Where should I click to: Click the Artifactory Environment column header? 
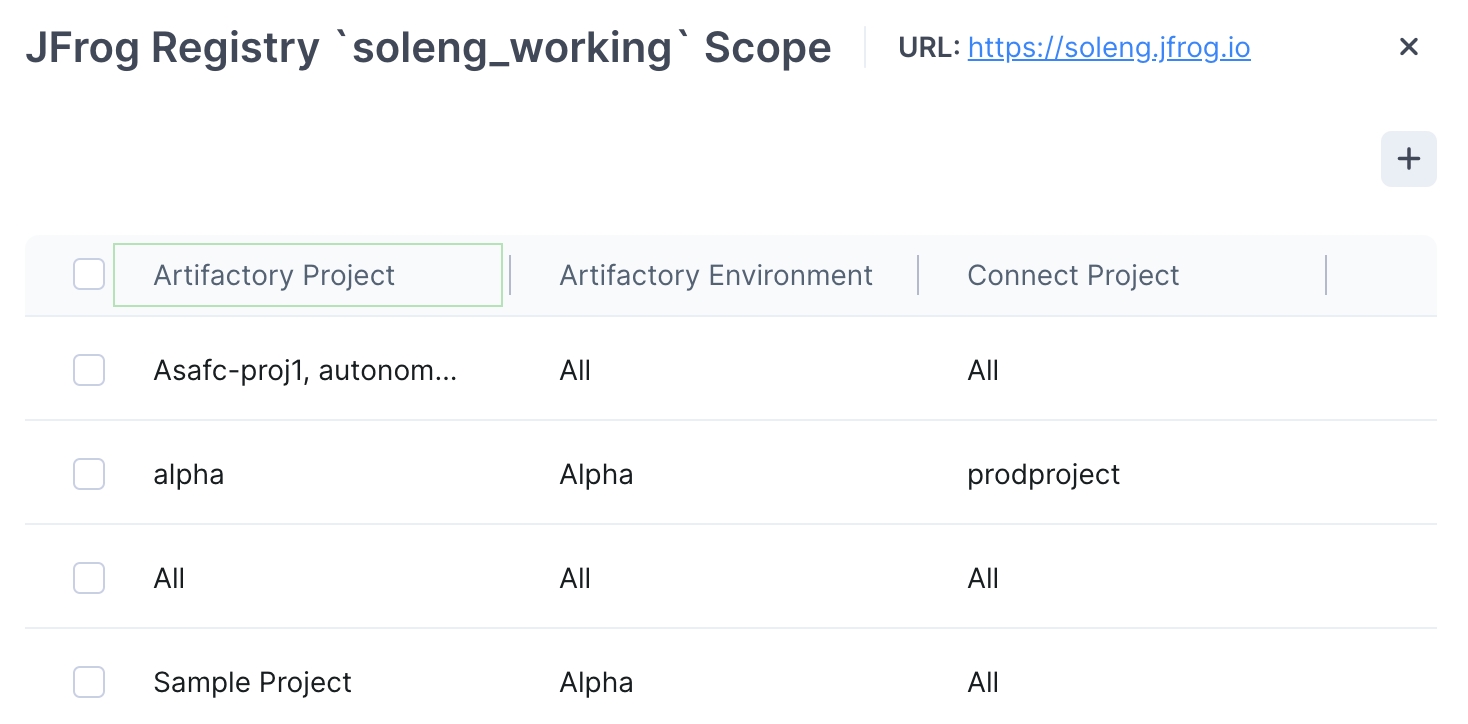tap(716, 275)
